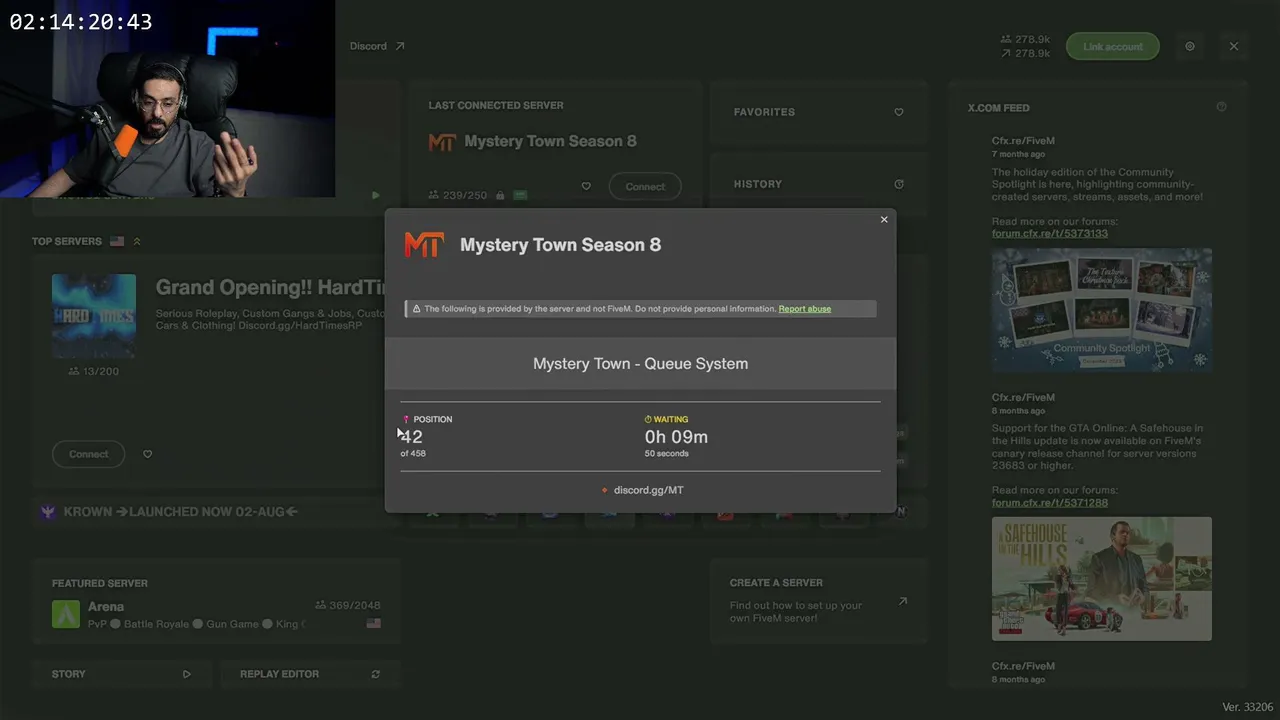Connect to the Grand Opening HardTimes server
The image size is (1280, 720).
click(88, 454)
